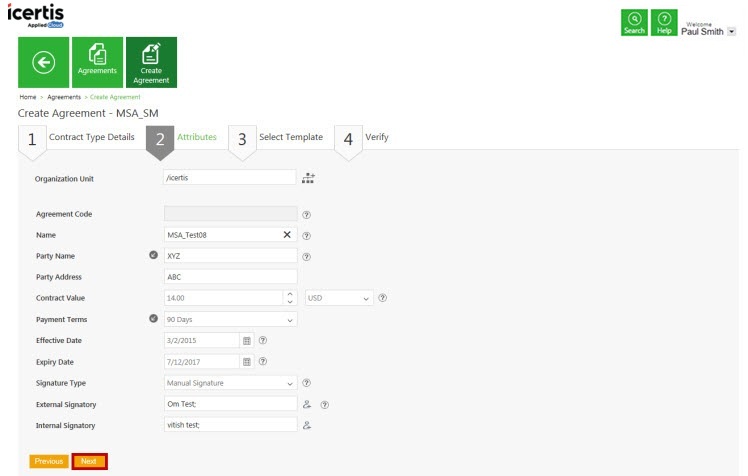Click inside the Party Address field
Screen dimensions: 748x476
coord(230,277)
